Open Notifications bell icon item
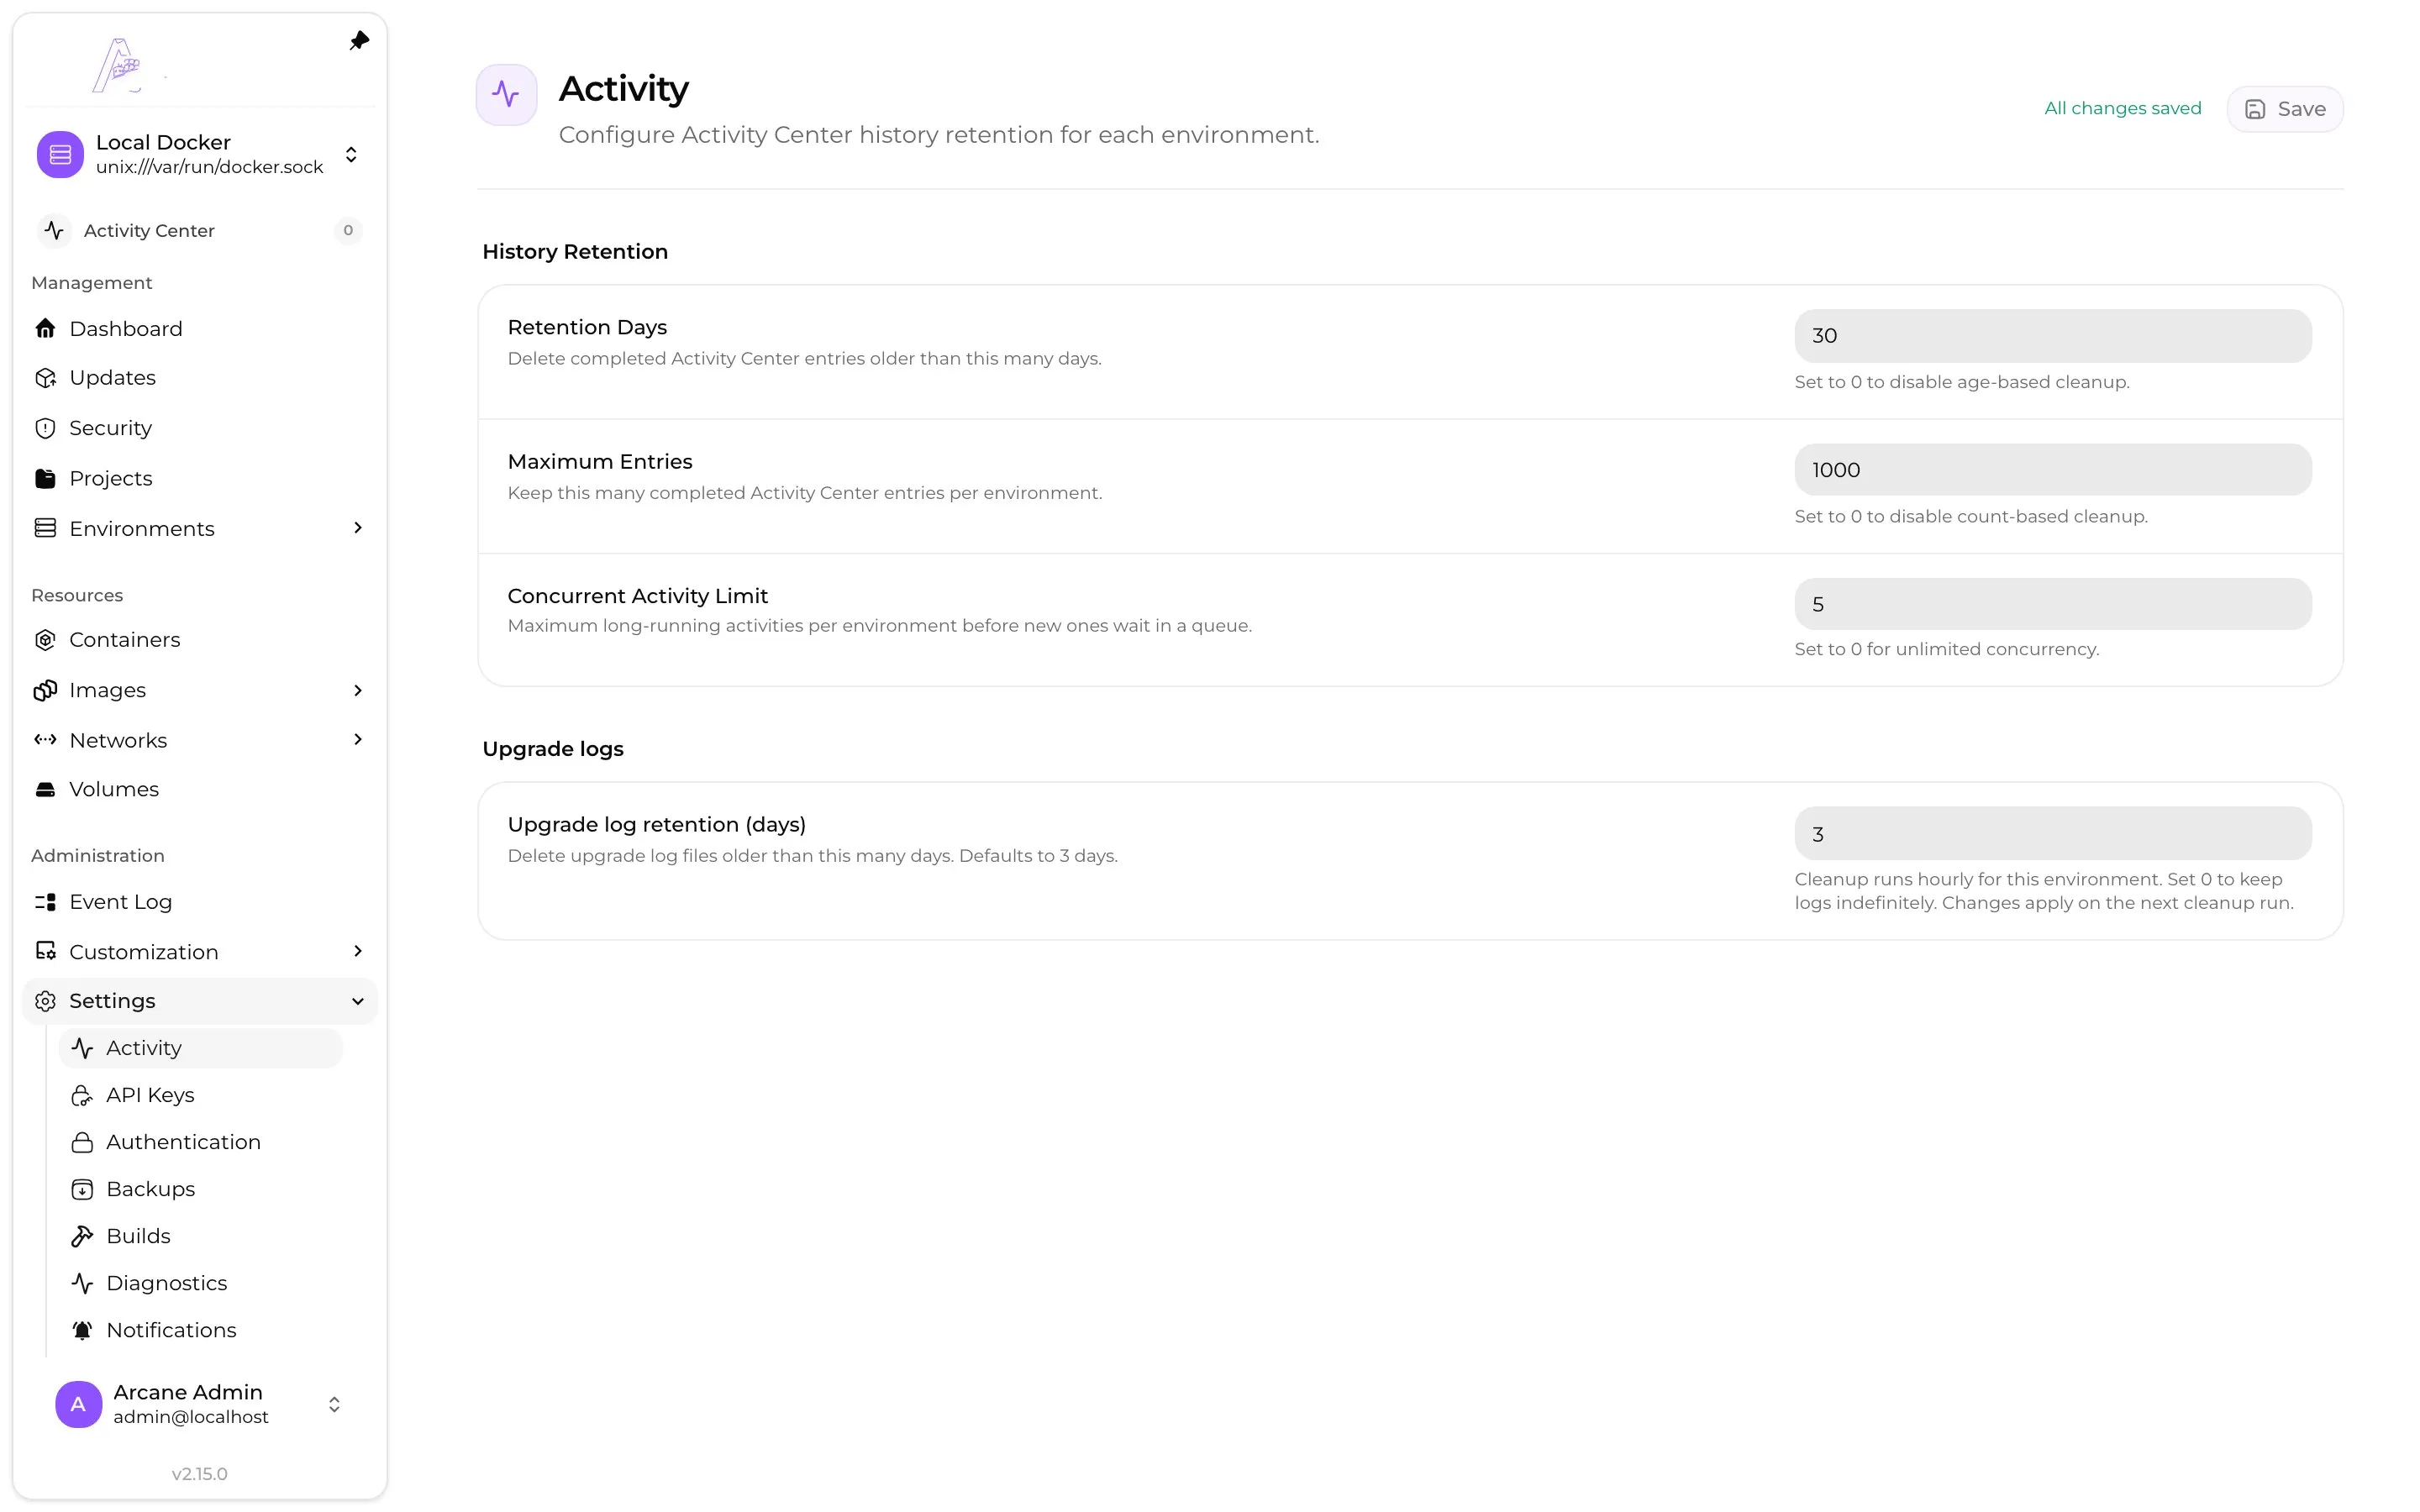This screenshot has height=1512, width=2420. point(82,1330)
